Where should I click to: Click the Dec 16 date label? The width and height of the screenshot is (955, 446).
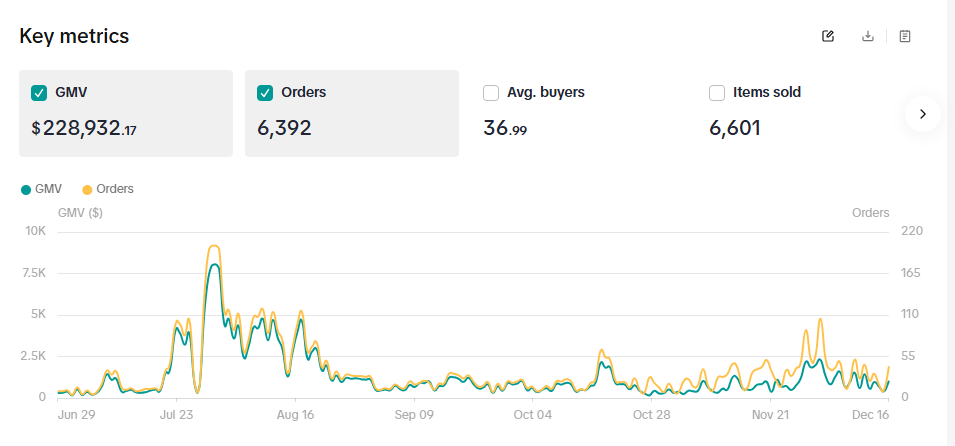(x=870, y=414)
